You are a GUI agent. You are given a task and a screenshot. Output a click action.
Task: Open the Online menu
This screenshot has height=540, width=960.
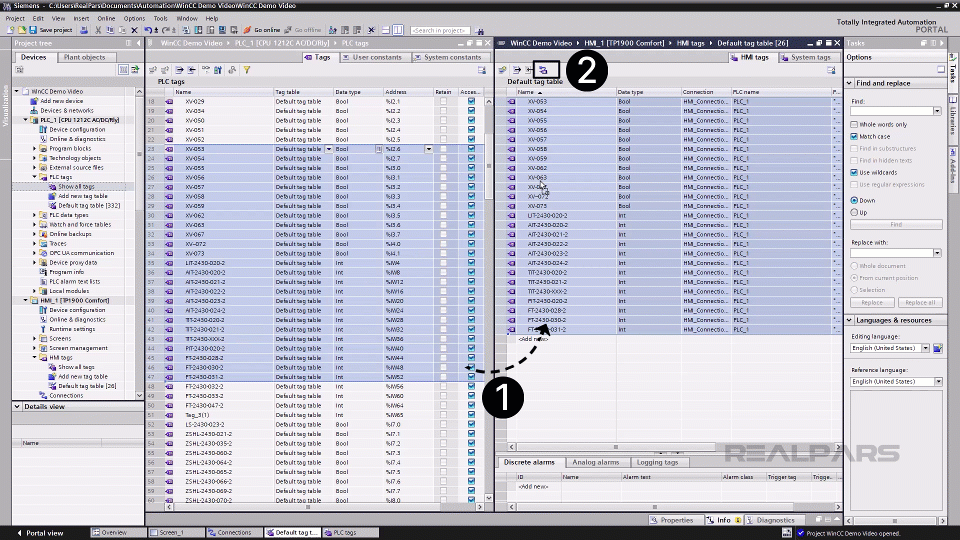pos(106,18)
